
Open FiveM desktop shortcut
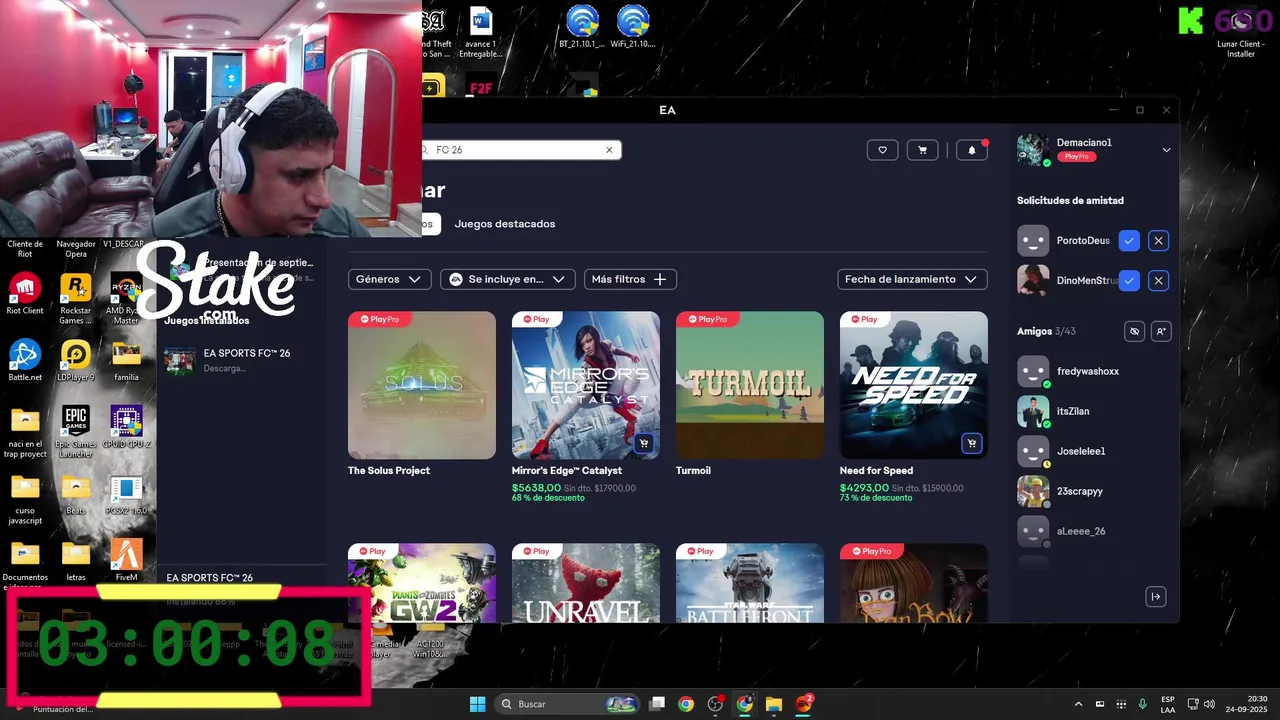coord(126,561)
